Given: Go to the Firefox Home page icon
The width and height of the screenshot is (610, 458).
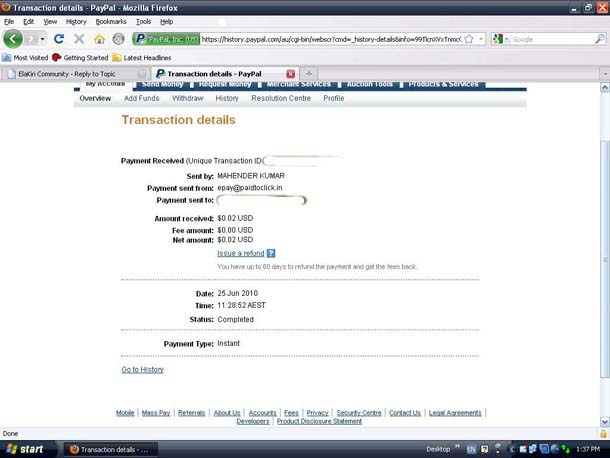Looking at the screenshot, I should (x=99, y=39).
